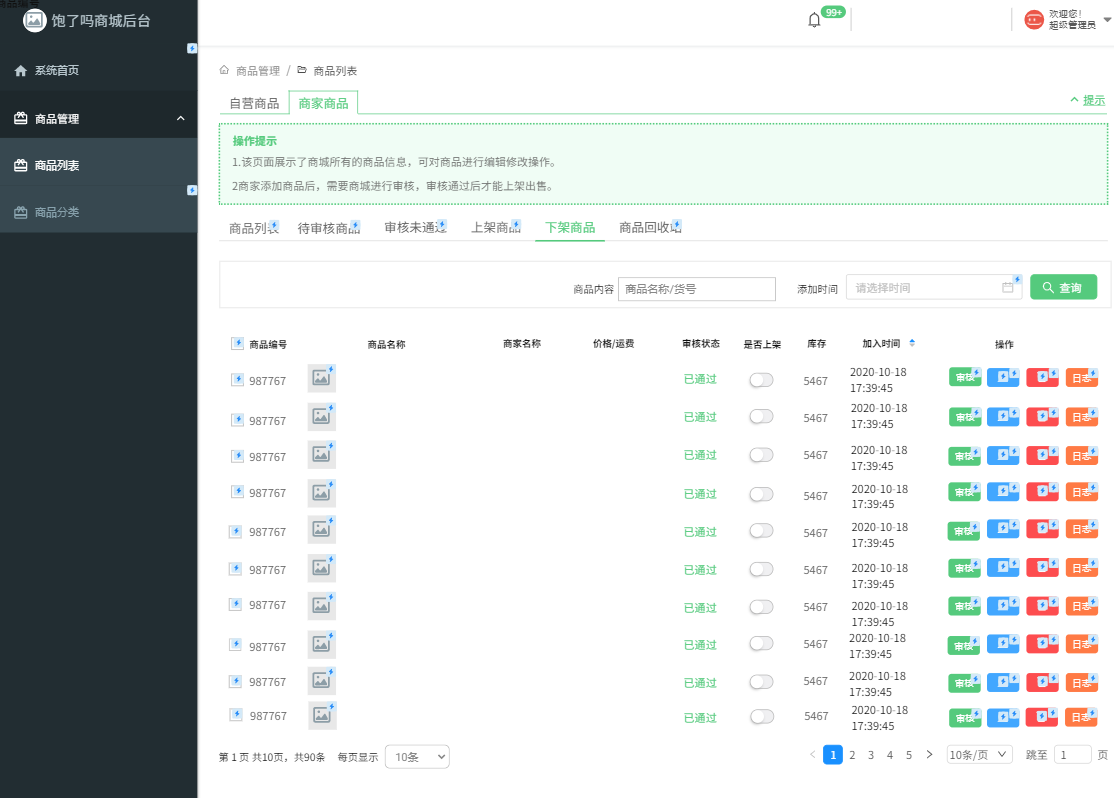
Task: Tick the second row's 987767 checkbox
Action: coord(237,419)
